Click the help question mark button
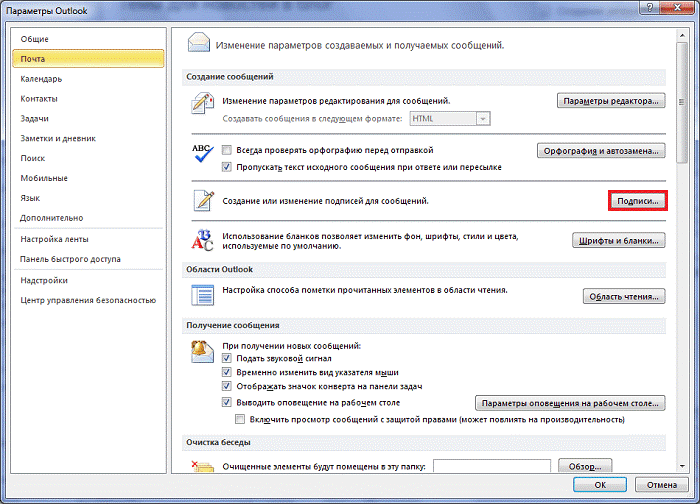The image size is (700, 504). pyautogui.click(x=650, y=7)
